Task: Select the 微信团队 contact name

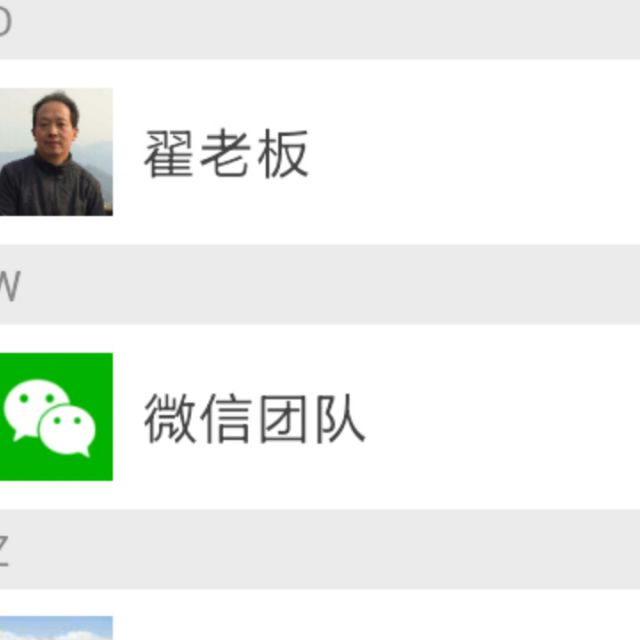Action: coord(255,418)
